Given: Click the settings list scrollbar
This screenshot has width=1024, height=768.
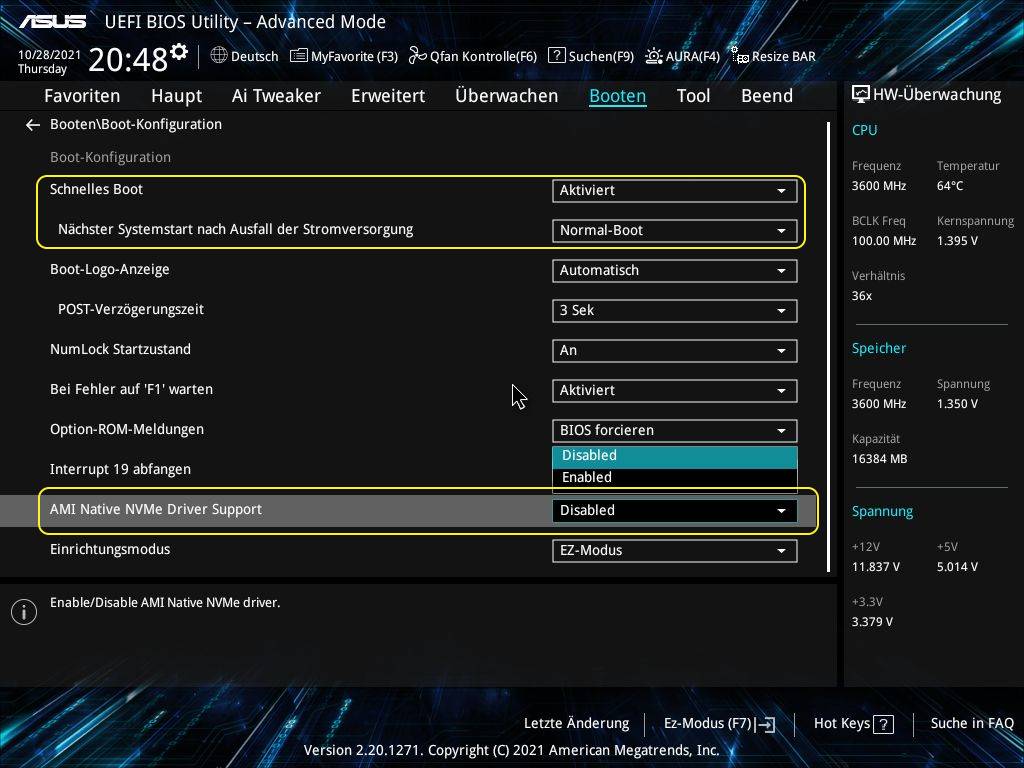Looking at the screenshot, I should 829,346.
